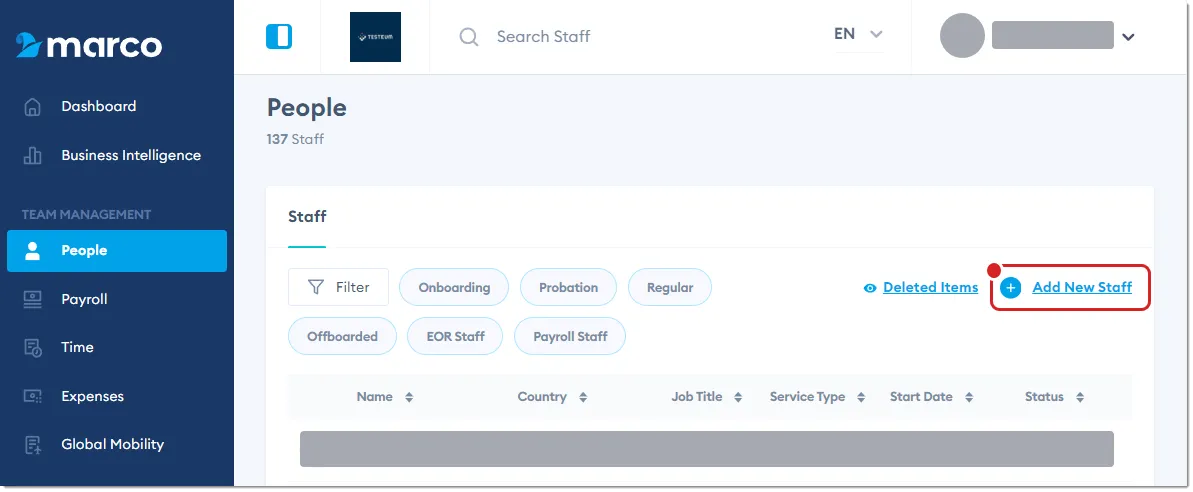Click the eye icon beside Deleted Items
This screenshot has height=492, width=1193.
coord(870,288)
